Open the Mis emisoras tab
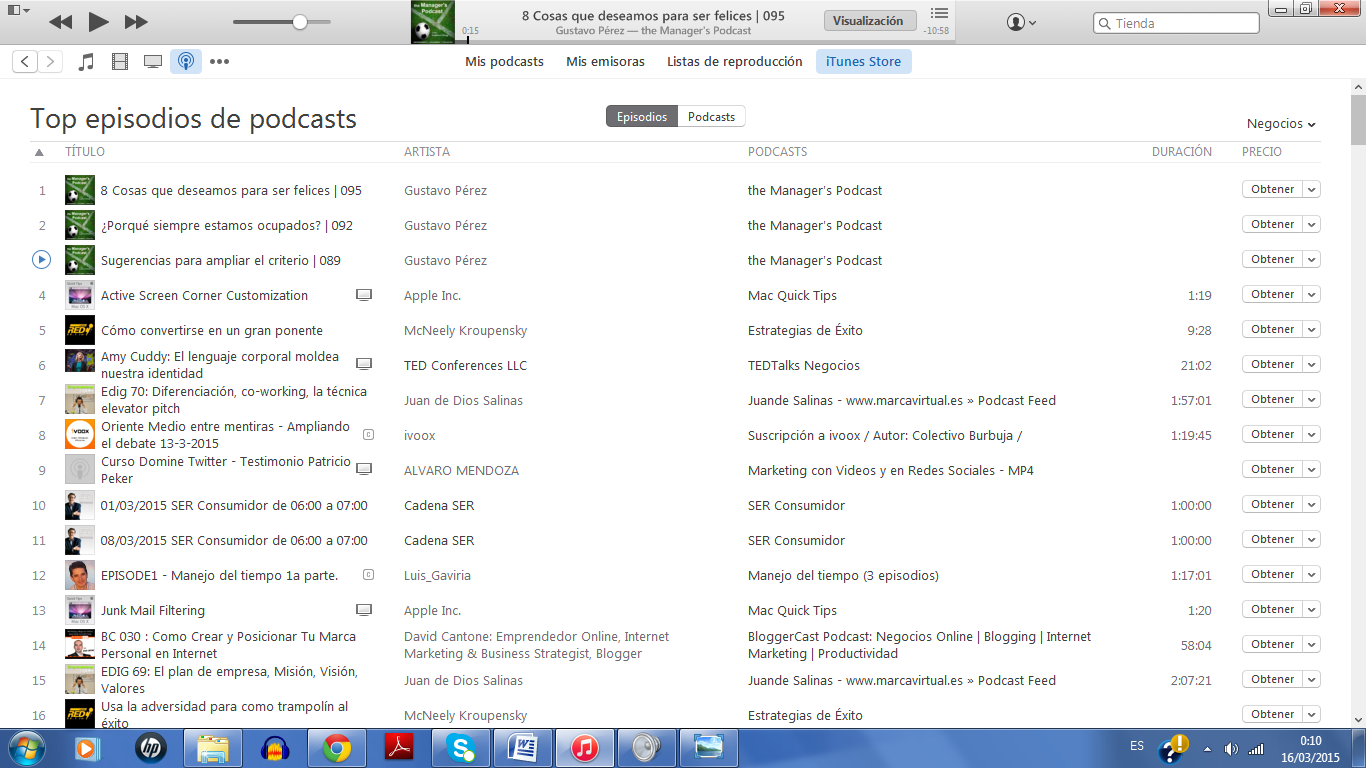Image resolution: width=1366 pixels, height=768 pixels. tap(605, 62)
